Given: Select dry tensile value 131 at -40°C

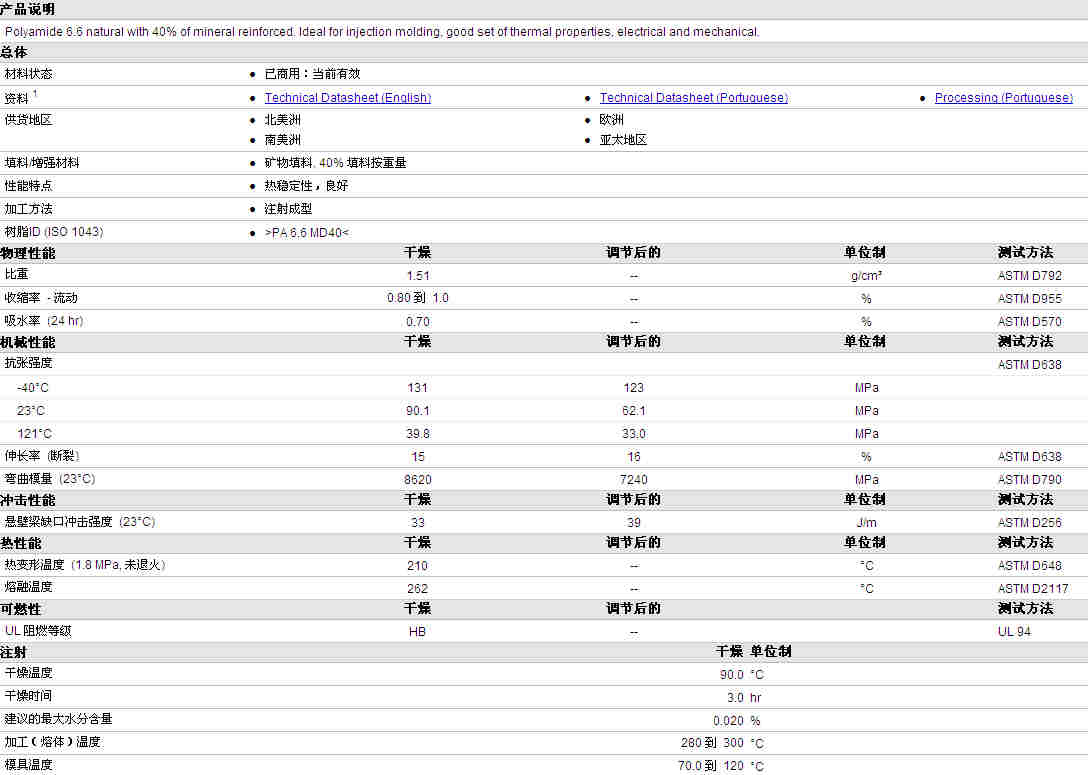Looking at the screenshot, I should click(x=418, y=387).
